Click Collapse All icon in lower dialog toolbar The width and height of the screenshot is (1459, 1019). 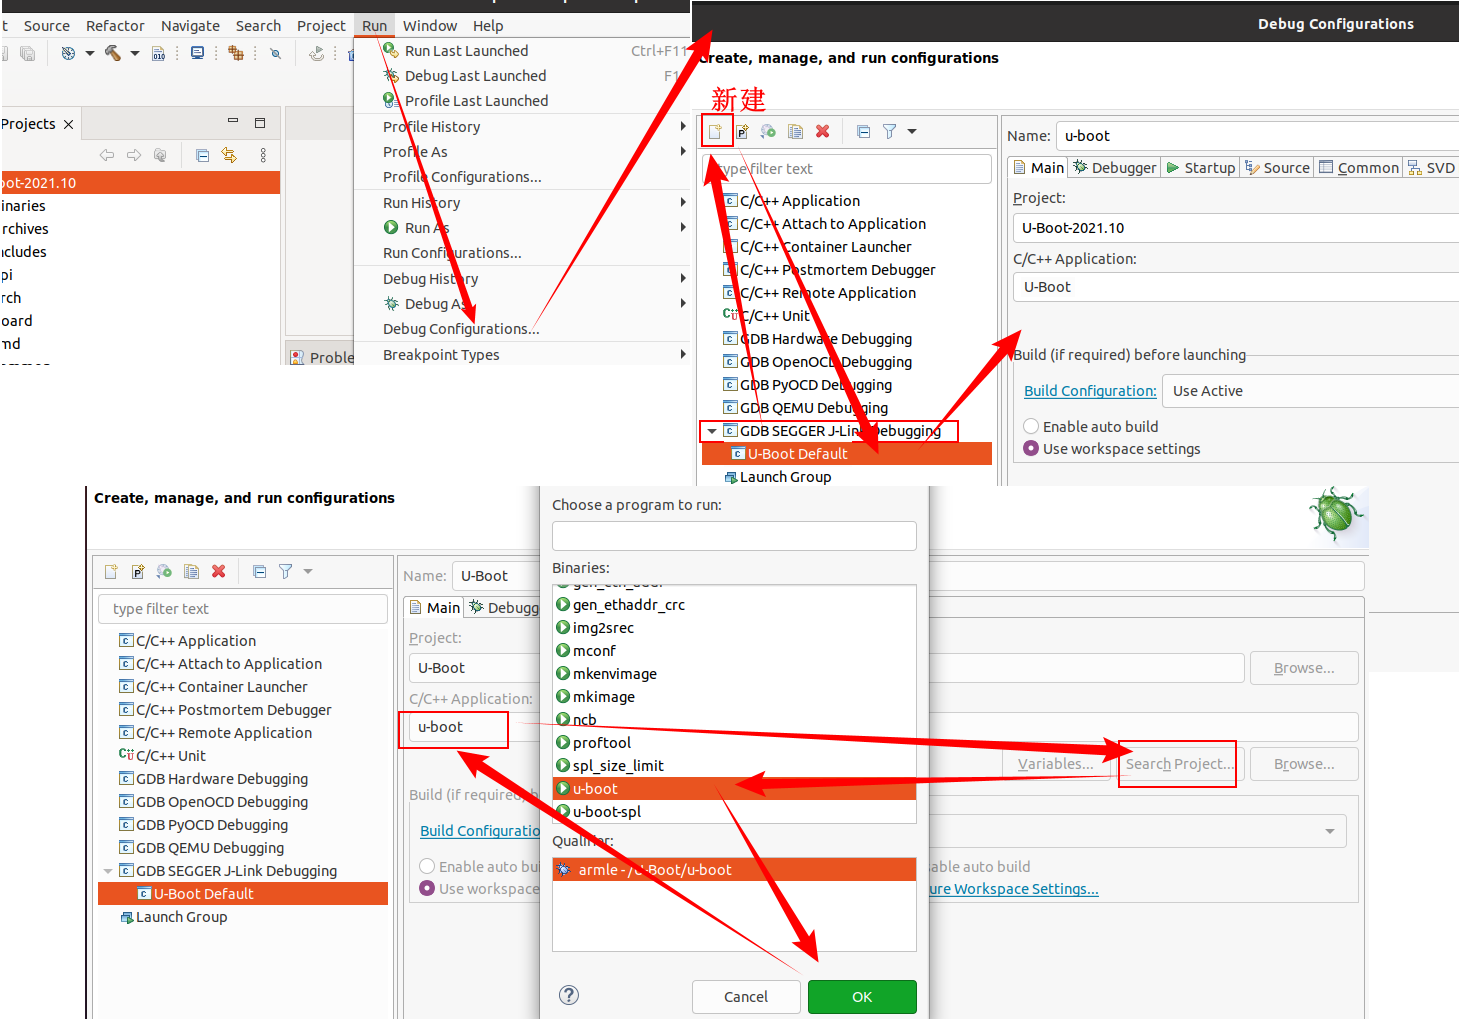coord(259,571)
